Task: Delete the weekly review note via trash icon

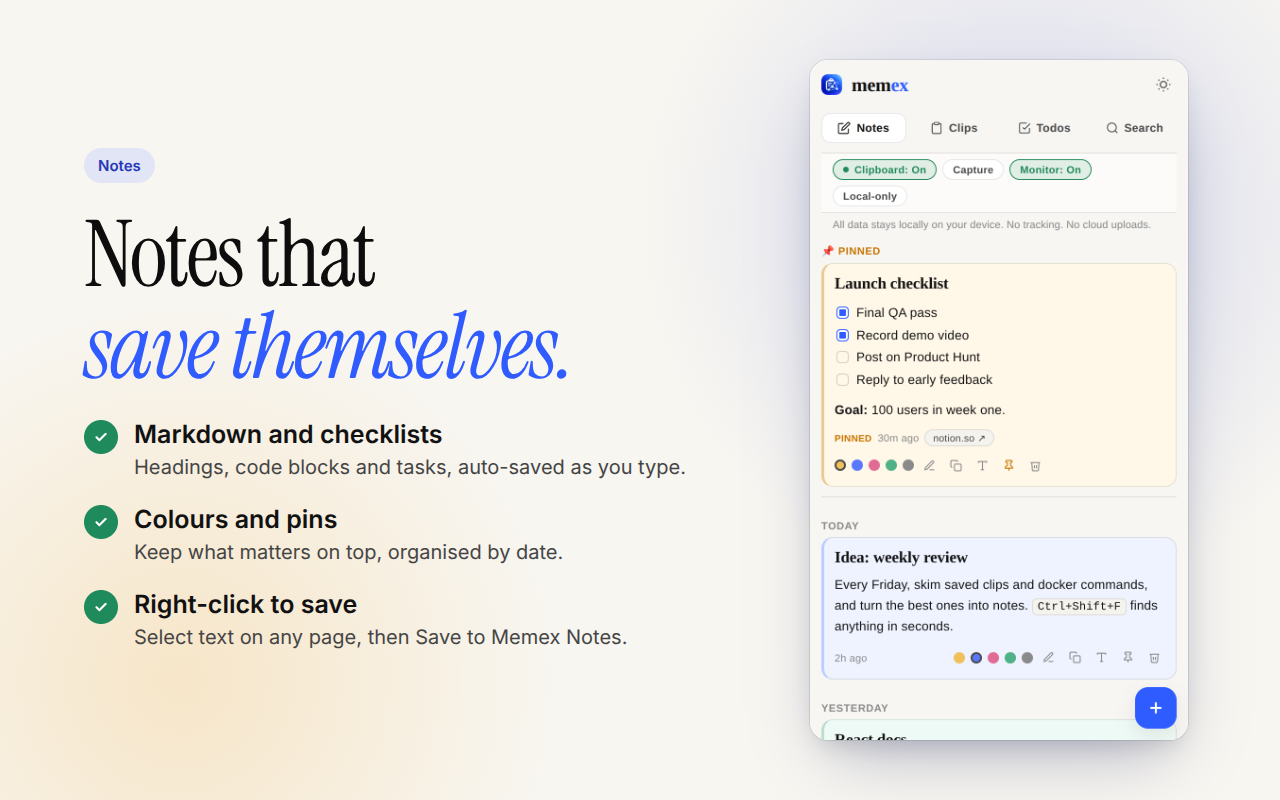Action: 1154,658
